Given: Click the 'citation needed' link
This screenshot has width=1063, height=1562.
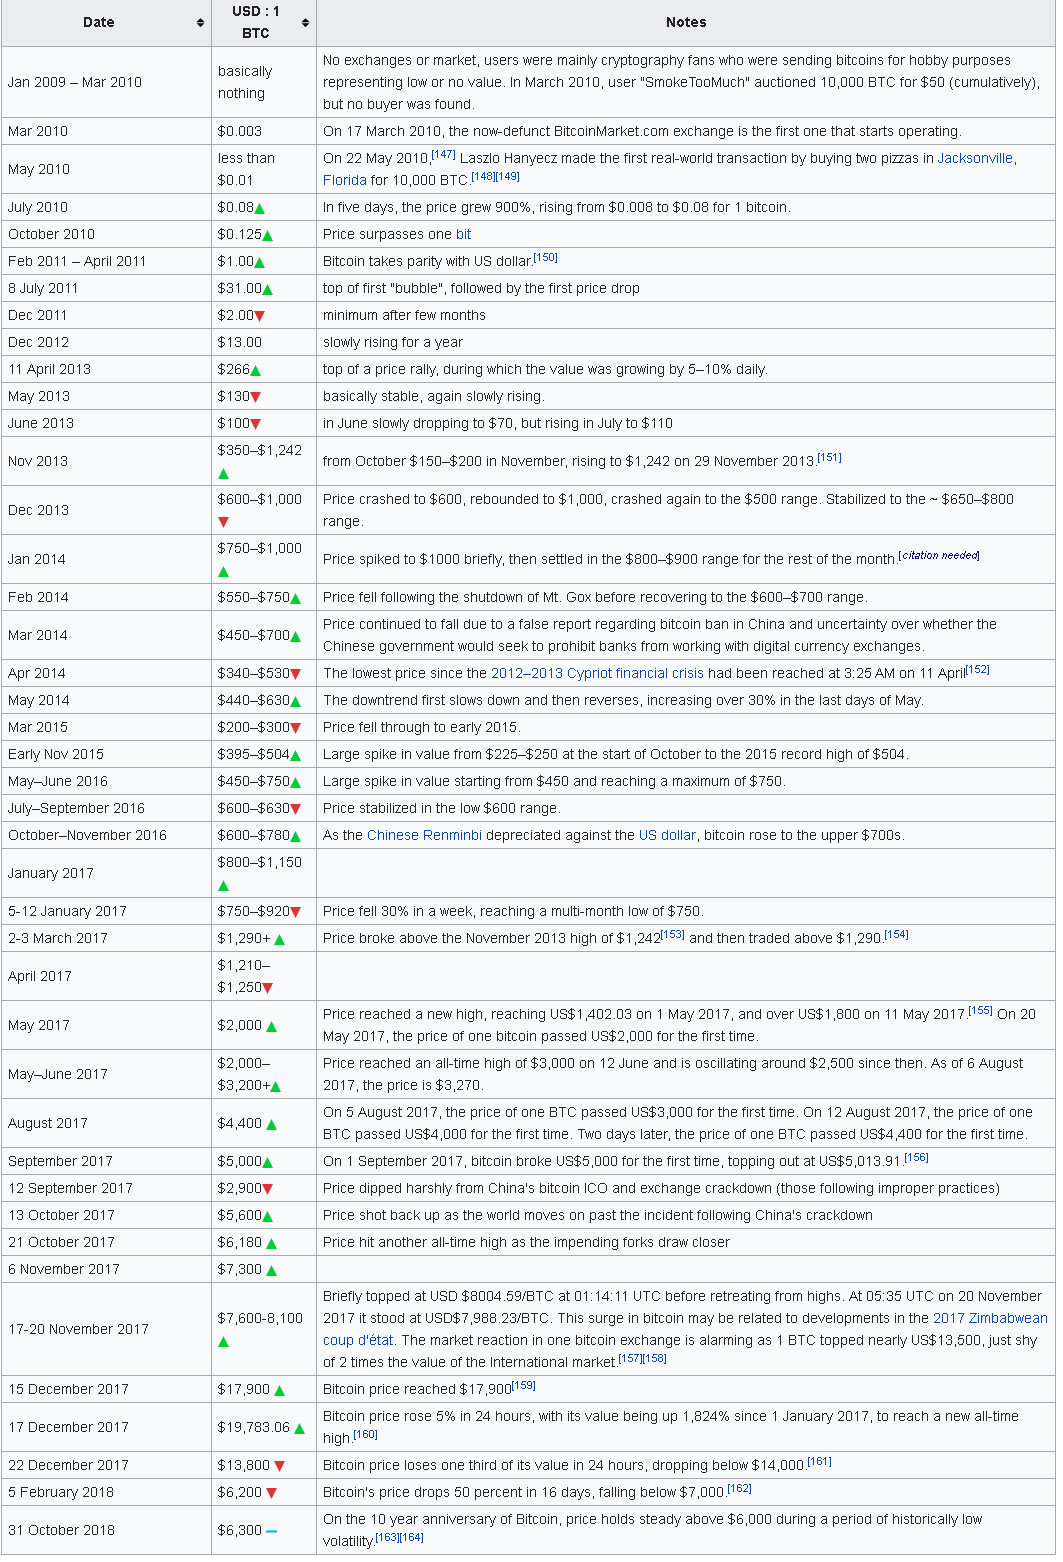Looking at the screenshot, I should [939, 555].
